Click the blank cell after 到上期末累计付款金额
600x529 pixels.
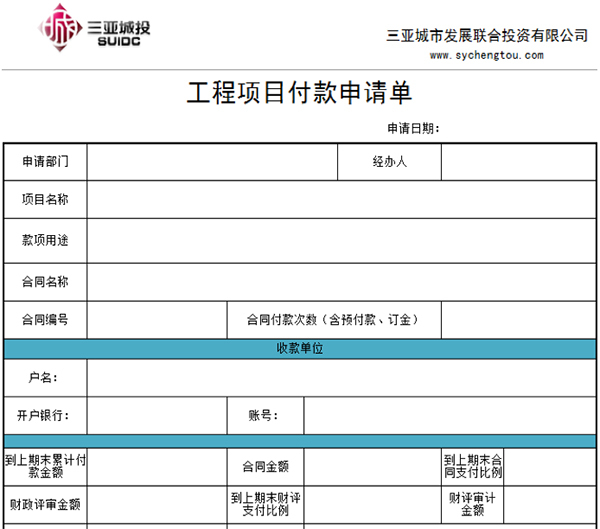[x=157, y=467]
